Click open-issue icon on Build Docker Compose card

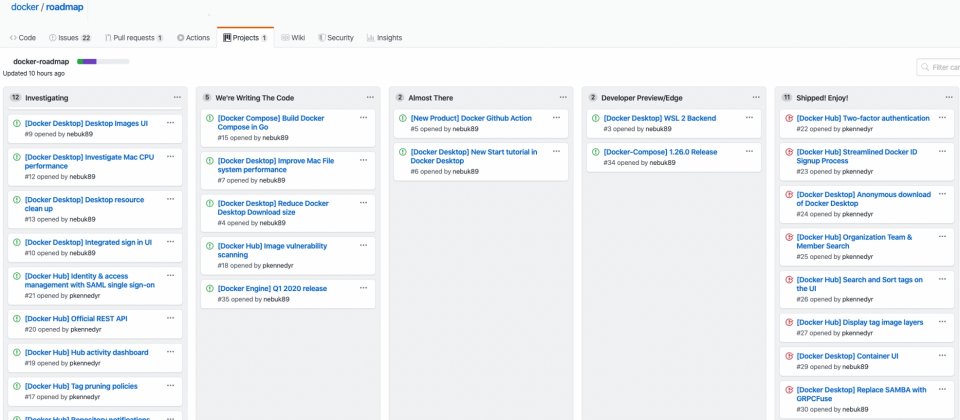(x=209, y=118)
